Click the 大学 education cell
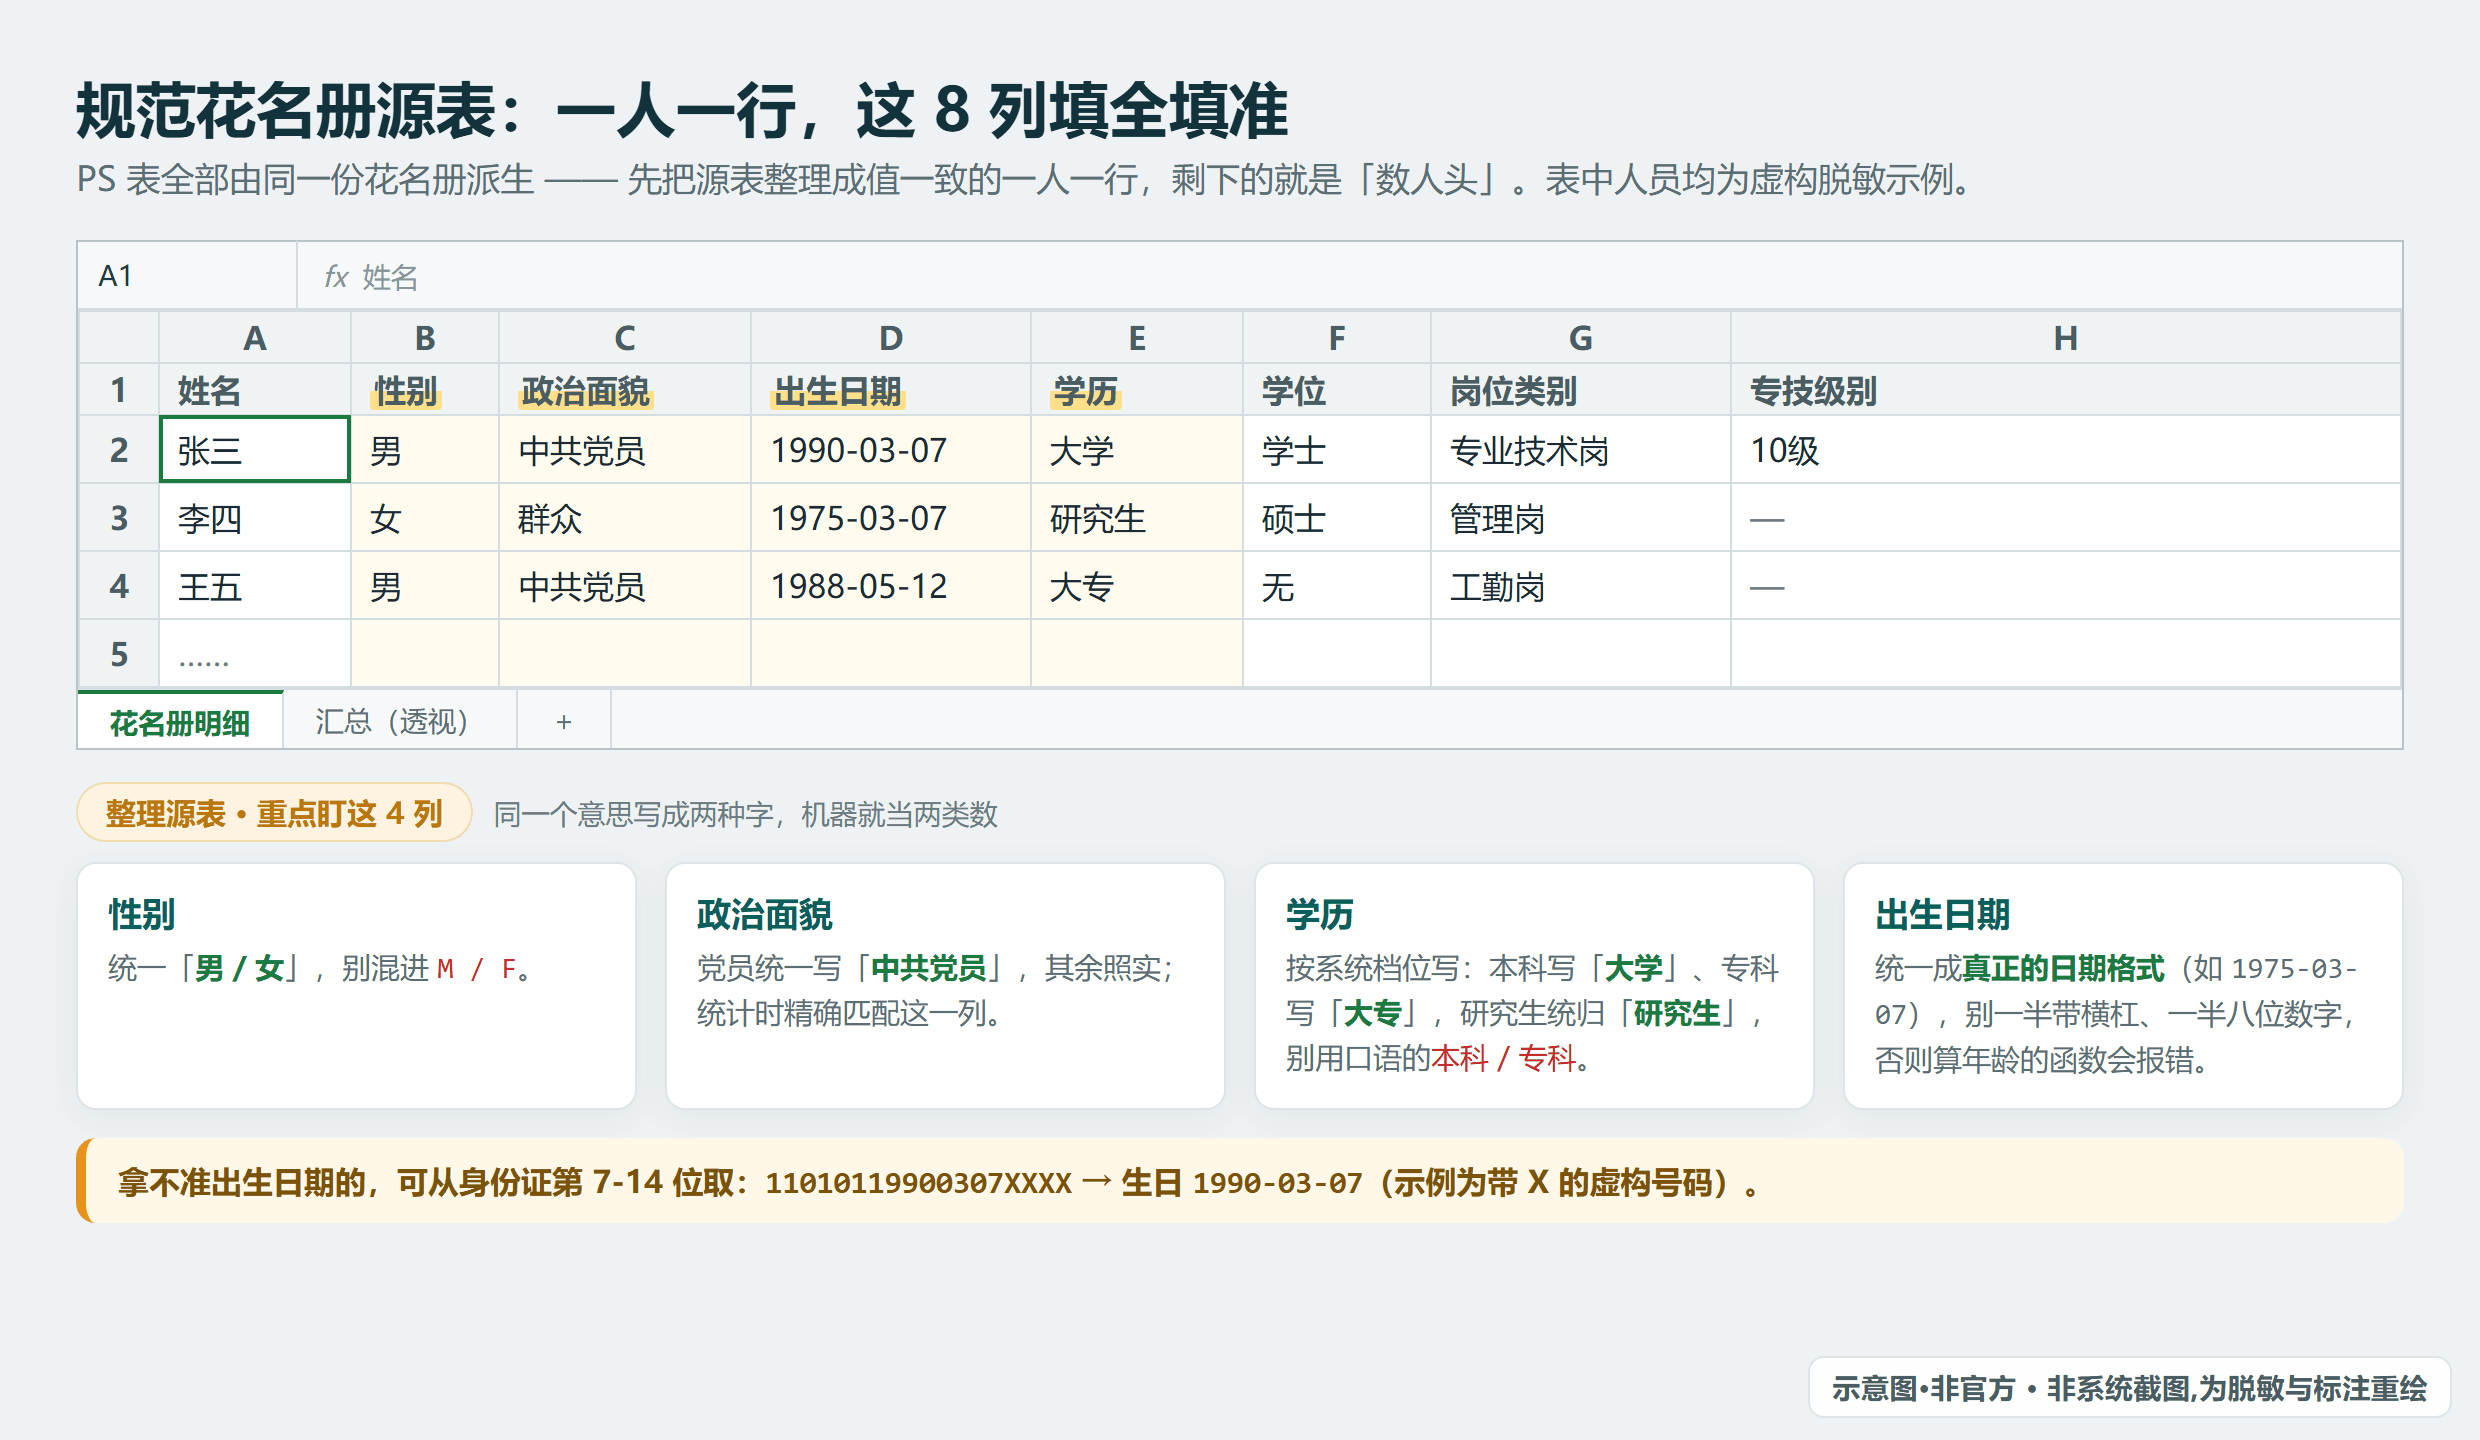The image size is (2480, 1440). pyautogui.click(x=1137, y=450)
